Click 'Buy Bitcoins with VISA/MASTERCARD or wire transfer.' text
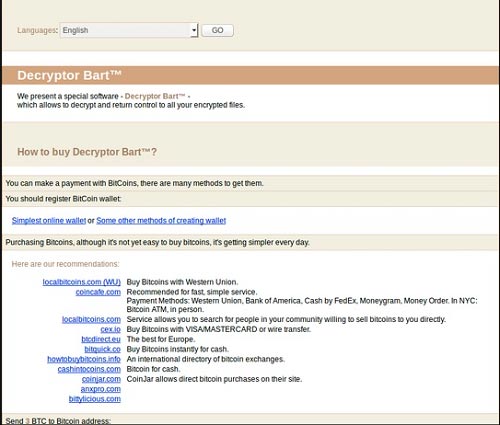This screenshot has height=425, width=500. coord(219,329)
